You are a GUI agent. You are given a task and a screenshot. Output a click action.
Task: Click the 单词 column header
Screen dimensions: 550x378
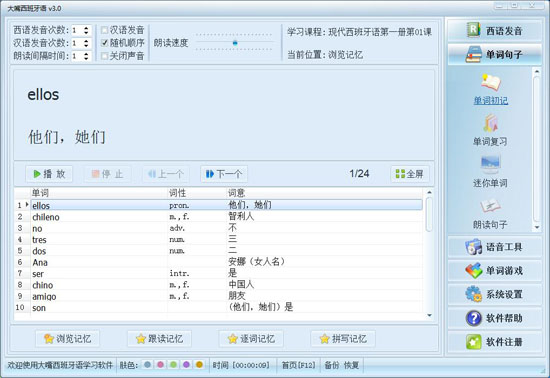click(x=99, y=193)
